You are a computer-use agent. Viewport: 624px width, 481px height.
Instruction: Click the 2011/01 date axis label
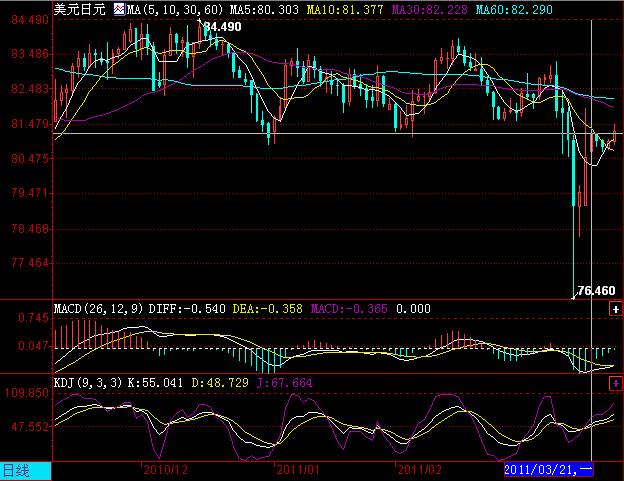coord(298,470)
